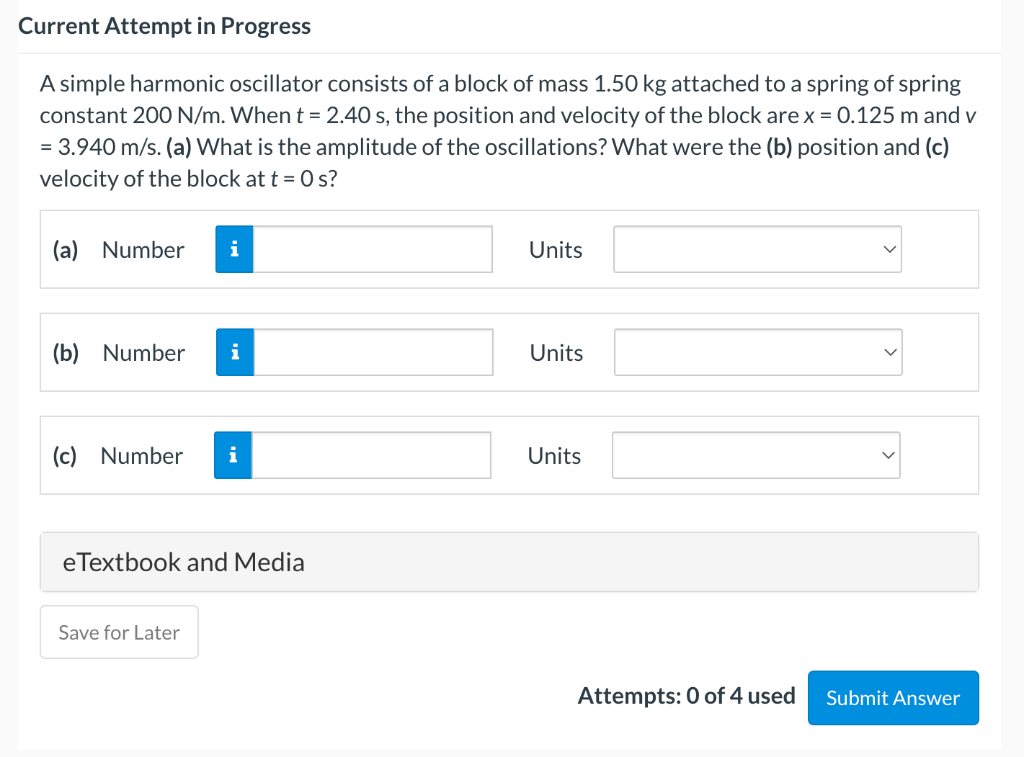Open the Units dropdown for part (c)

point(756,456)
